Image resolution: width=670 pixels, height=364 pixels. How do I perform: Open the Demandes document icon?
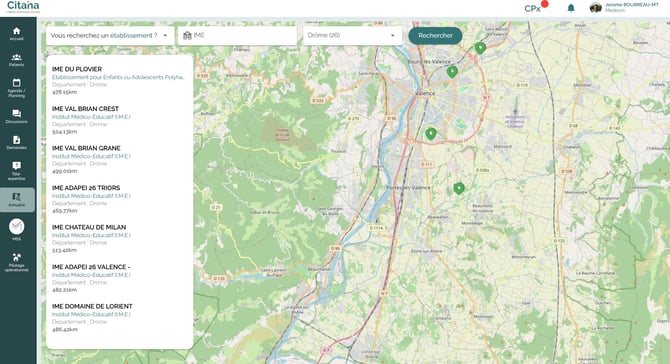point(17,143)
